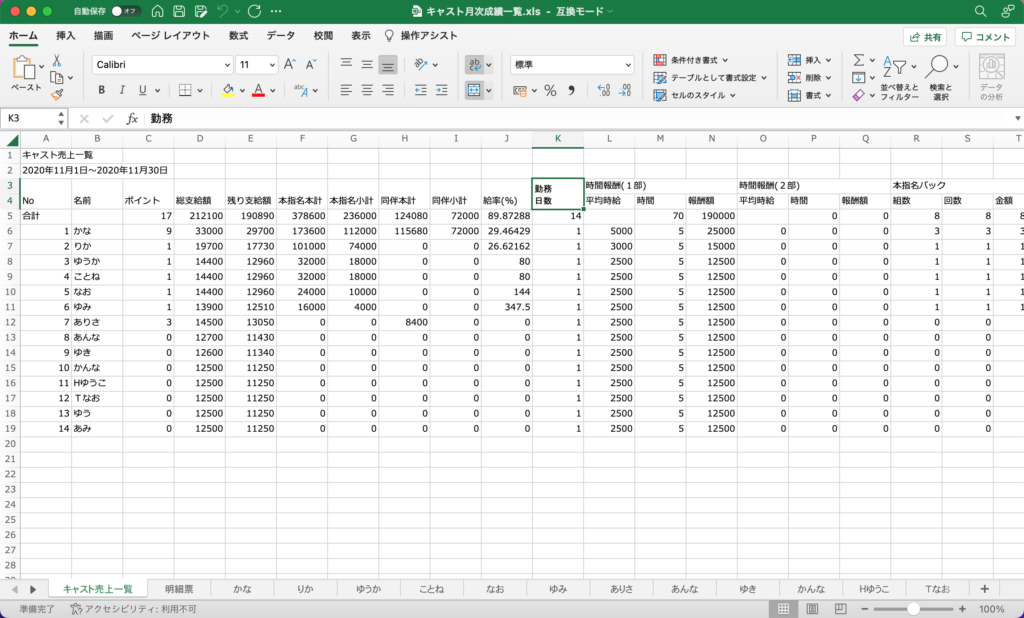Align text to top of cell
Viewport: 1024px width, 618px height.
[x=346, y=64]
